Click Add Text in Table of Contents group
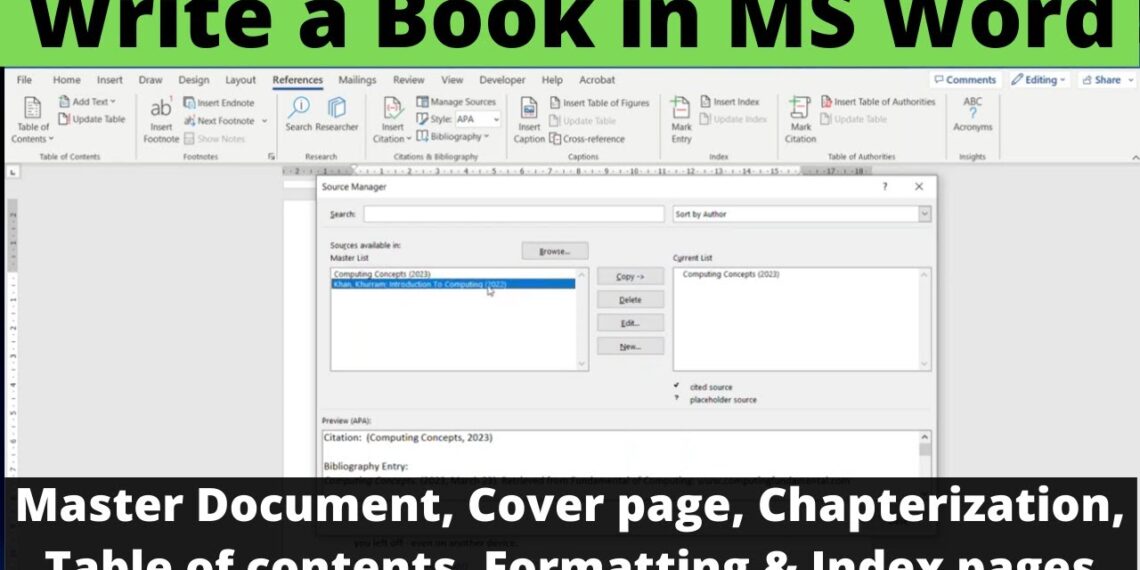 click(87, 102)
